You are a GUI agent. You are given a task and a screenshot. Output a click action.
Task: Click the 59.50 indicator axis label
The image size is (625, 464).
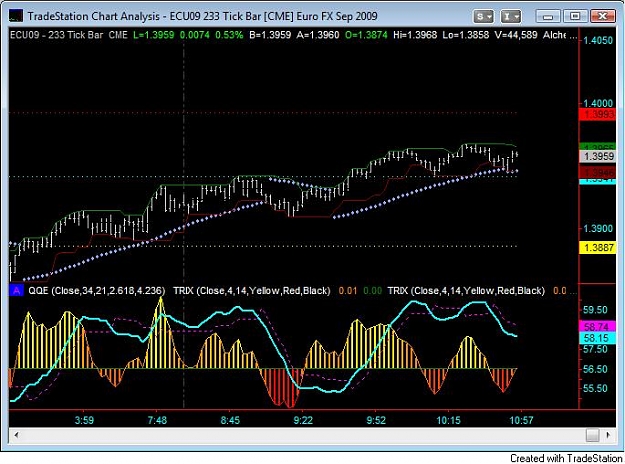point(595,310)
